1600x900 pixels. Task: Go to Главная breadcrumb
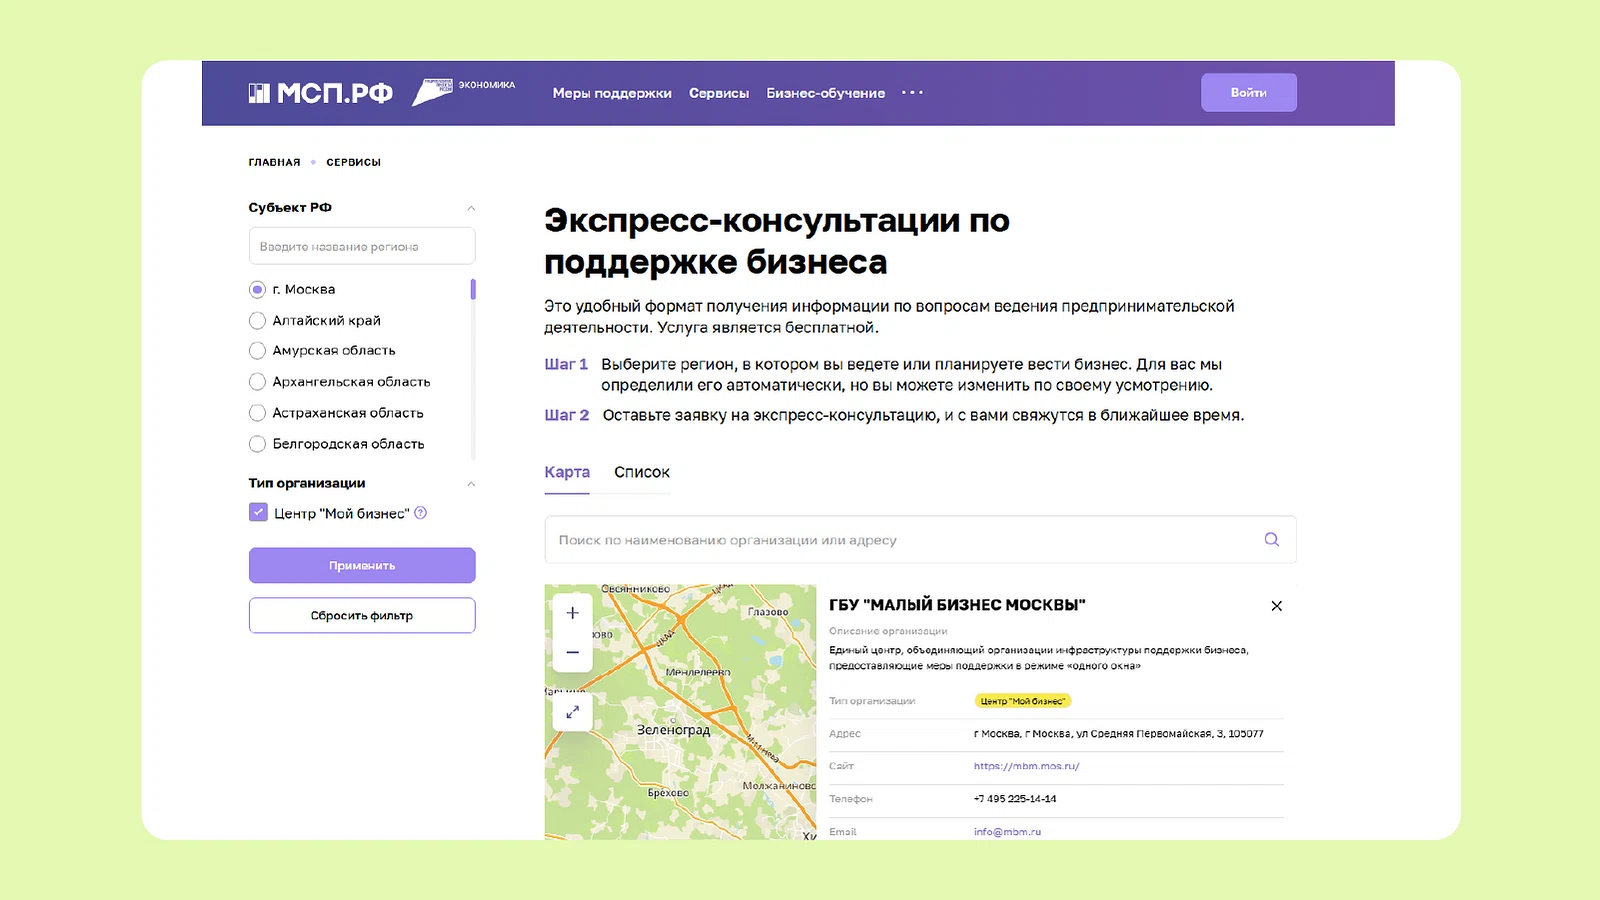[274, 162]
